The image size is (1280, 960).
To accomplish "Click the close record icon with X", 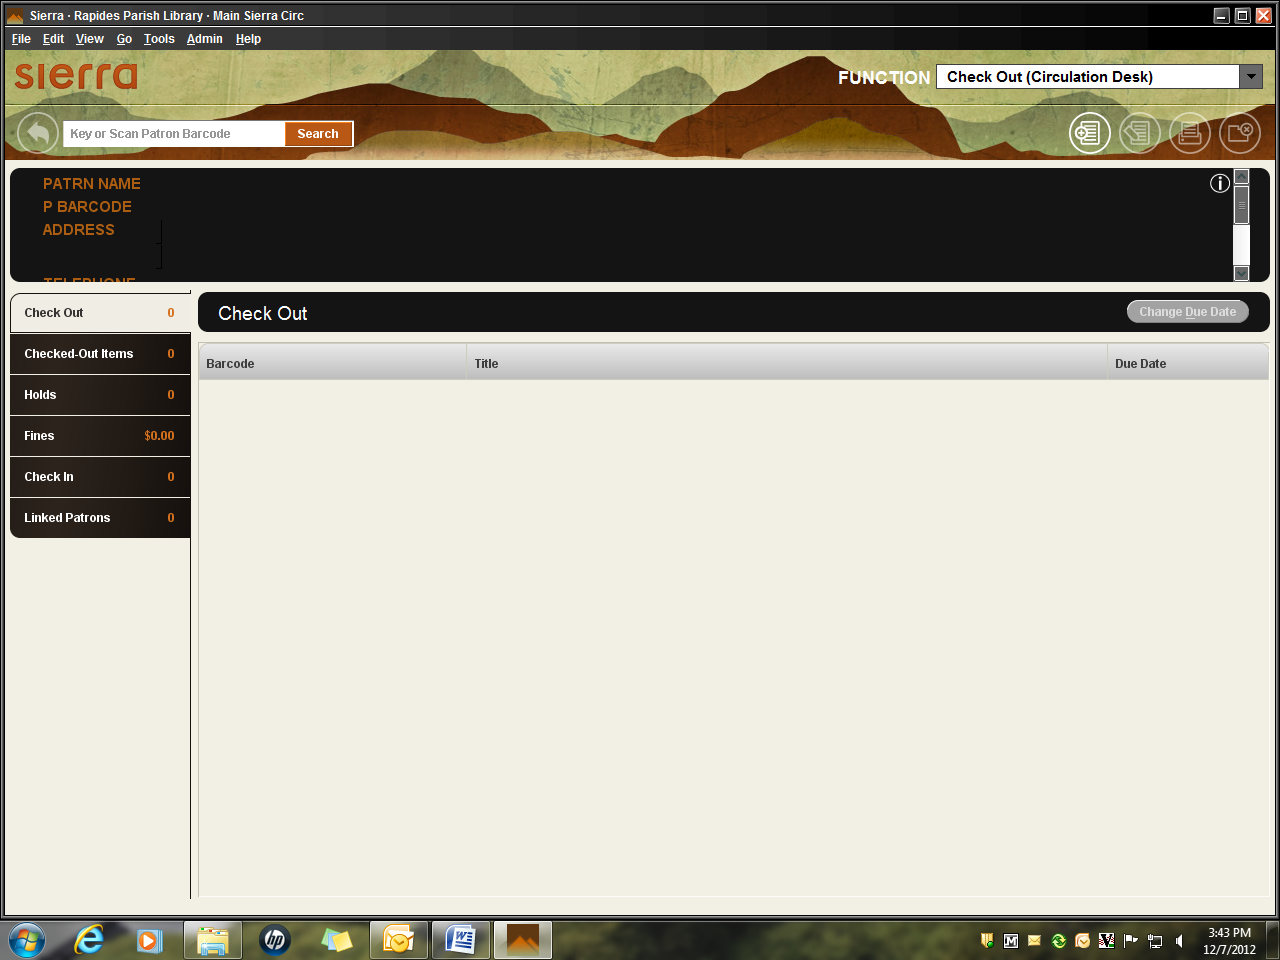I will (1239, 133).
